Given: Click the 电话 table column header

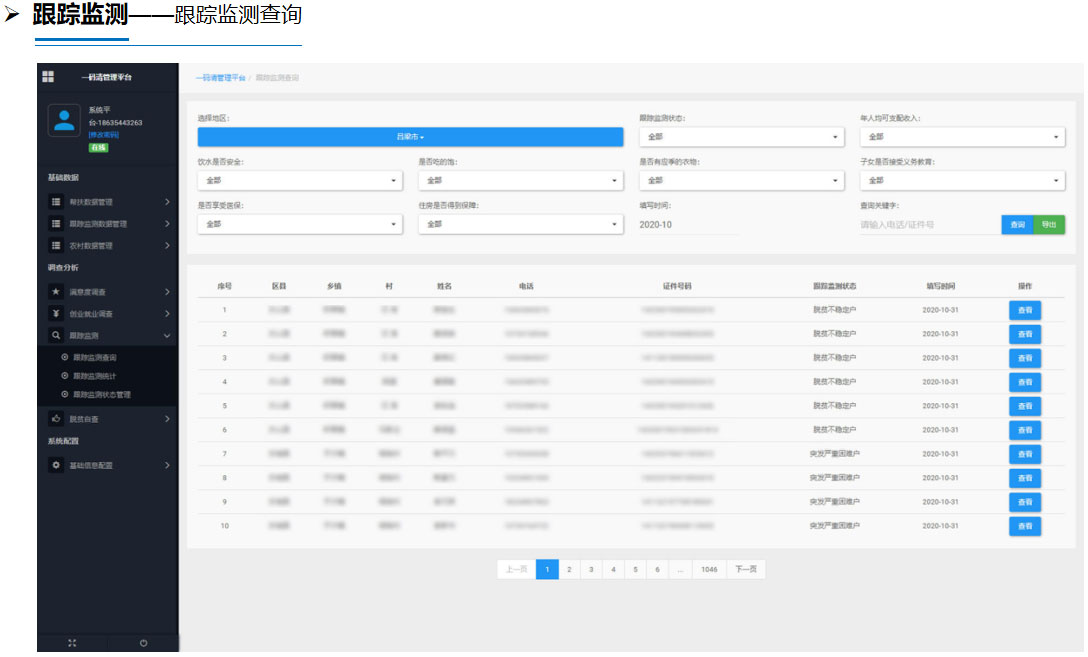Looking at the screenshot, I should point(526,286).
